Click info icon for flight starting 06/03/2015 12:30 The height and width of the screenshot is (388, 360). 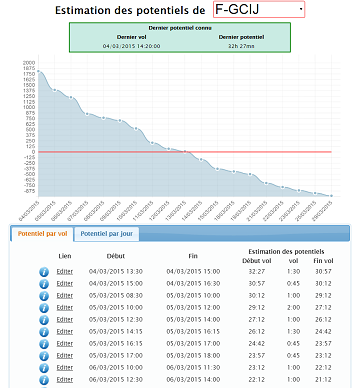44,380
